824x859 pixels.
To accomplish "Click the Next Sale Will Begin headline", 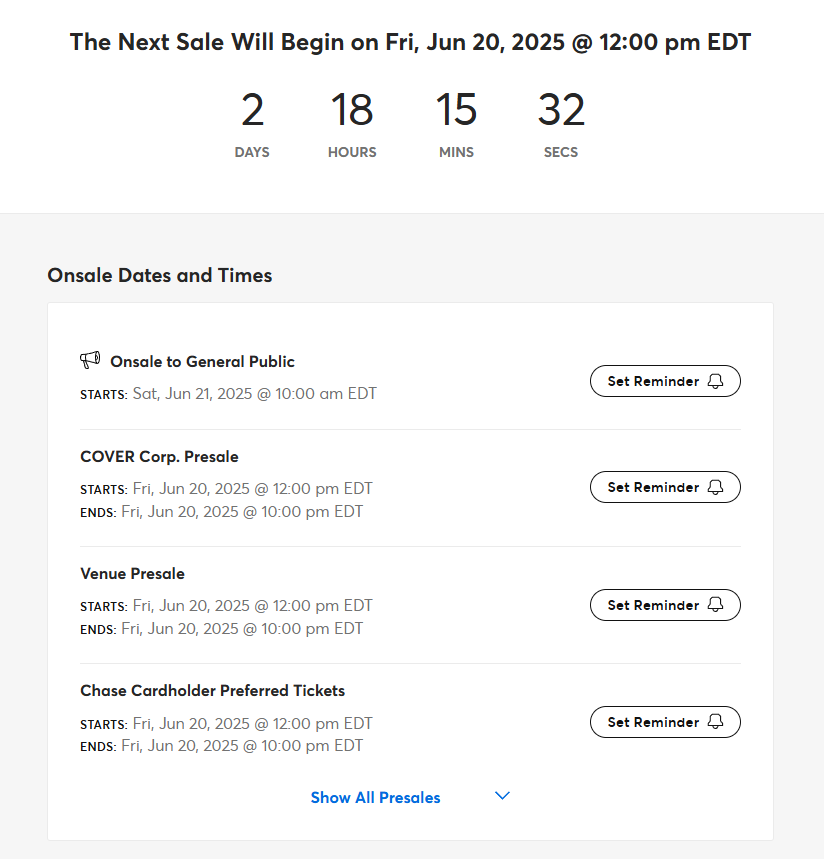I will pos(410,42).
